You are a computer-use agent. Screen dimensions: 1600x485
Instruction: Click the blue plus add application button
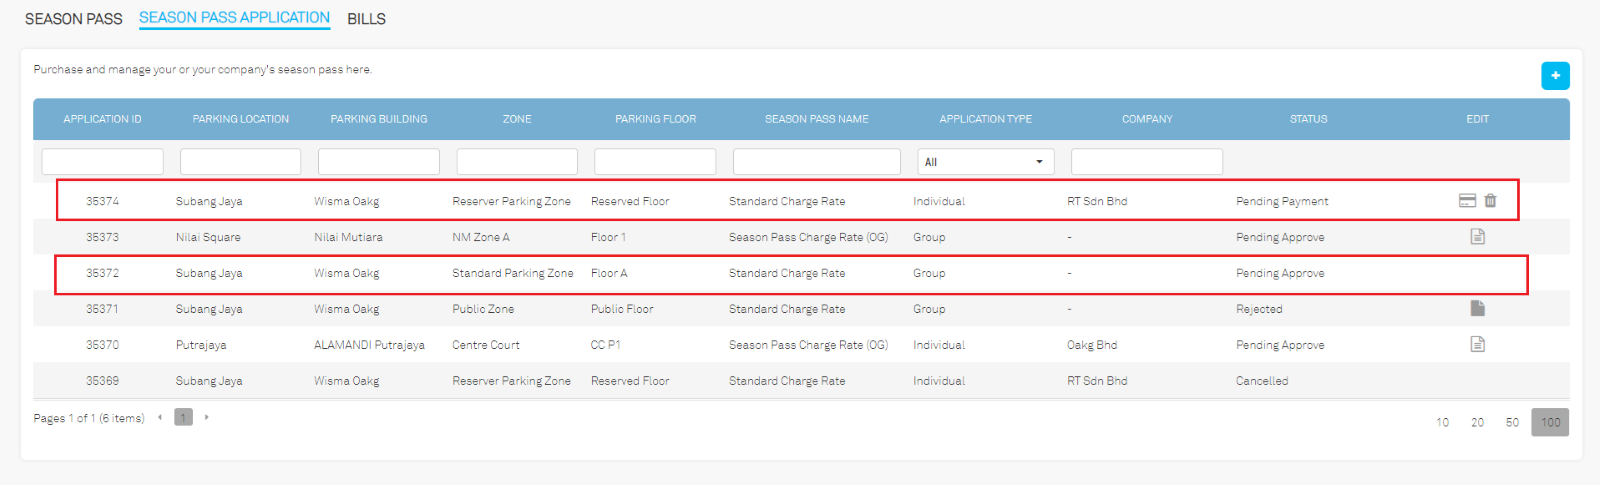(1555, 76)
